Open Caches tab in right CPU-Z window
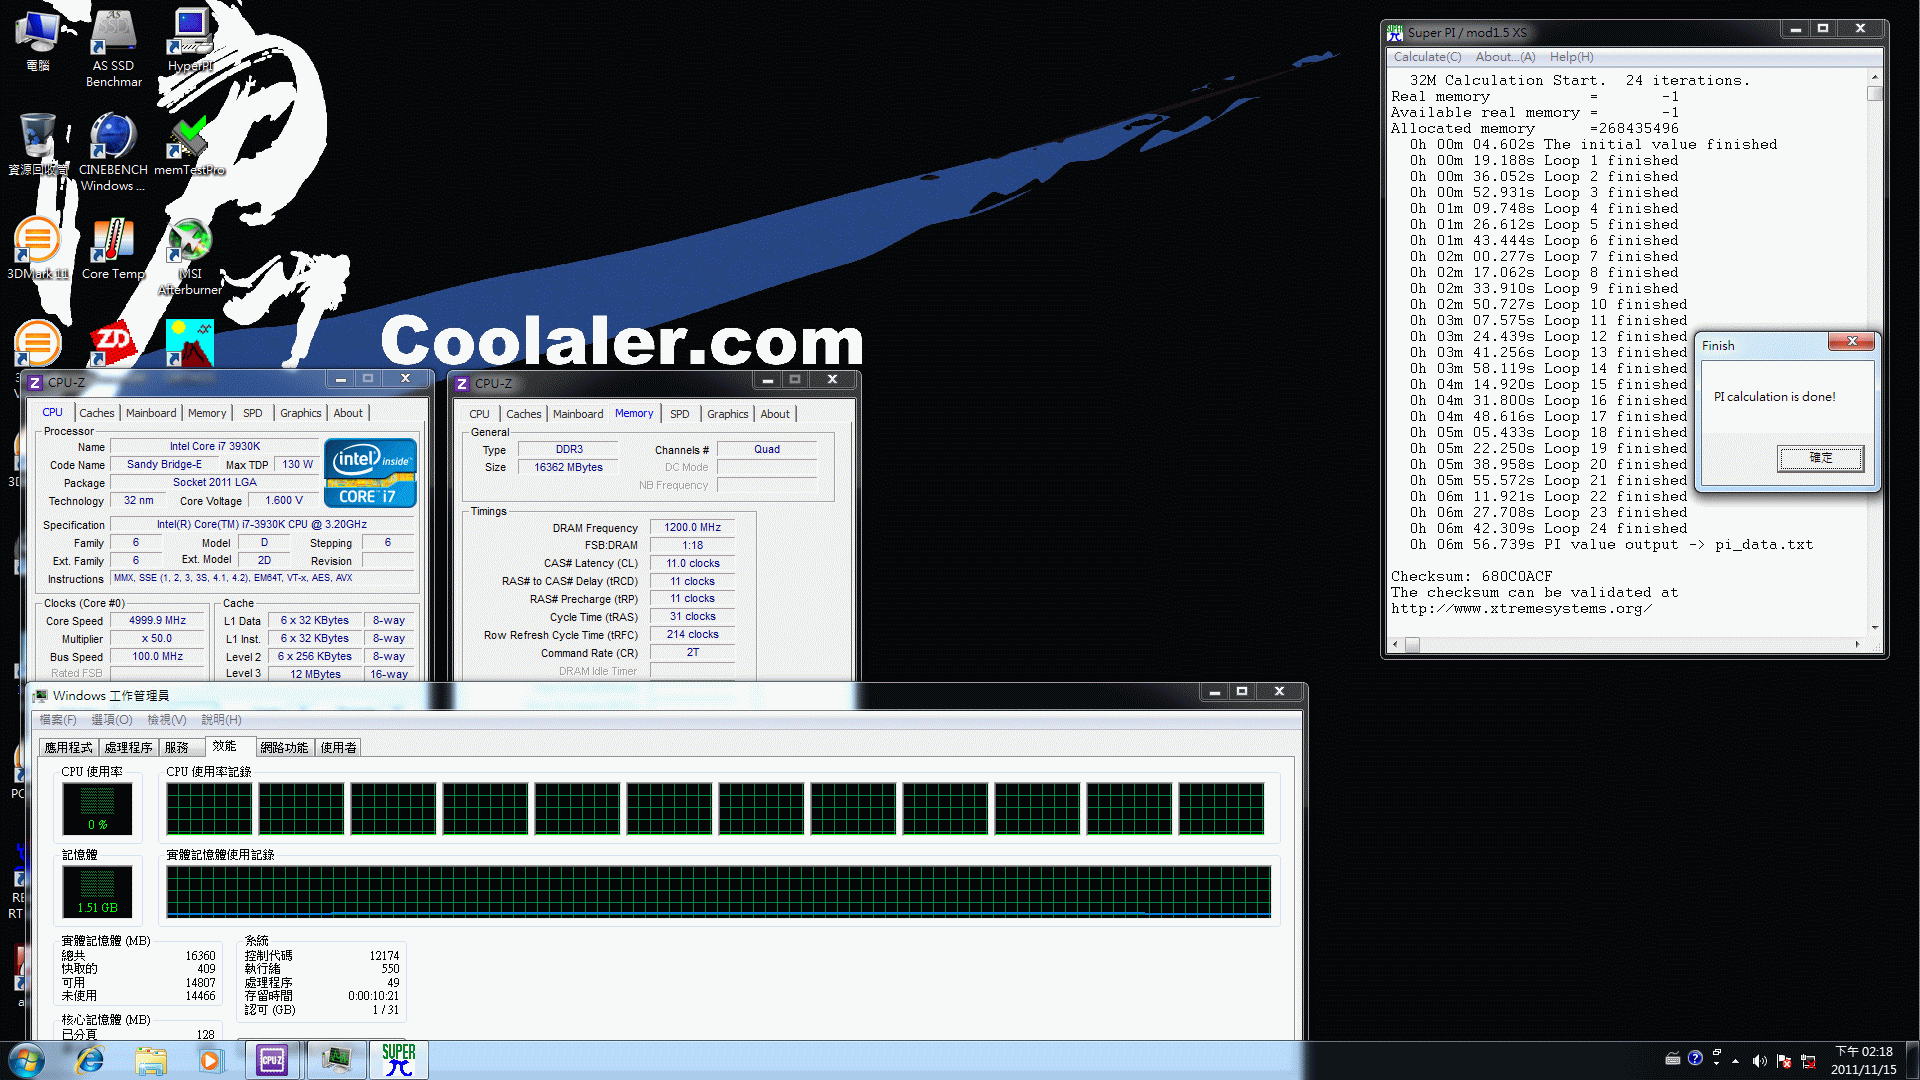This screenshot has height=1080, width=1920. pos(524,414)
